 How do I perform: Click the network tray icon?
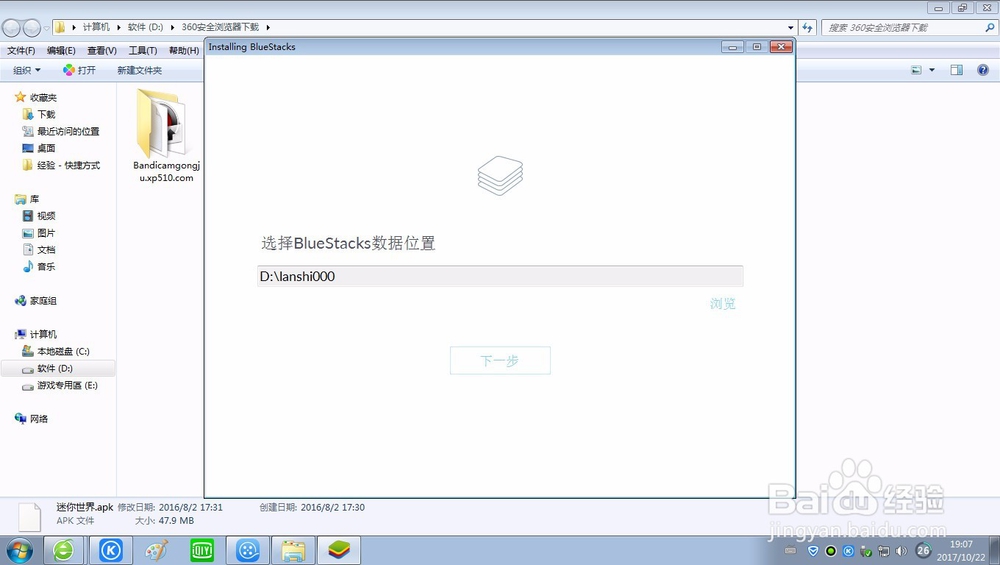click(883, 550)
